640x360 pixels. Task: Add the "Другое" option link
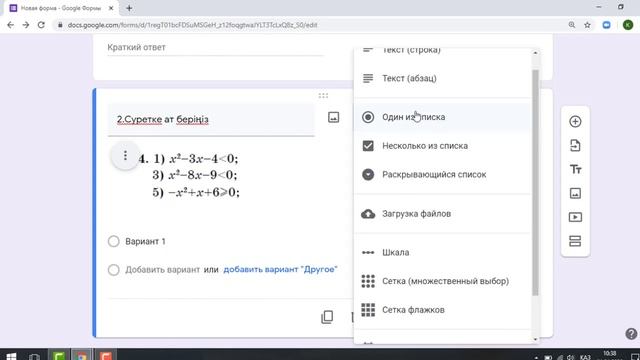(x=280, y=269)
